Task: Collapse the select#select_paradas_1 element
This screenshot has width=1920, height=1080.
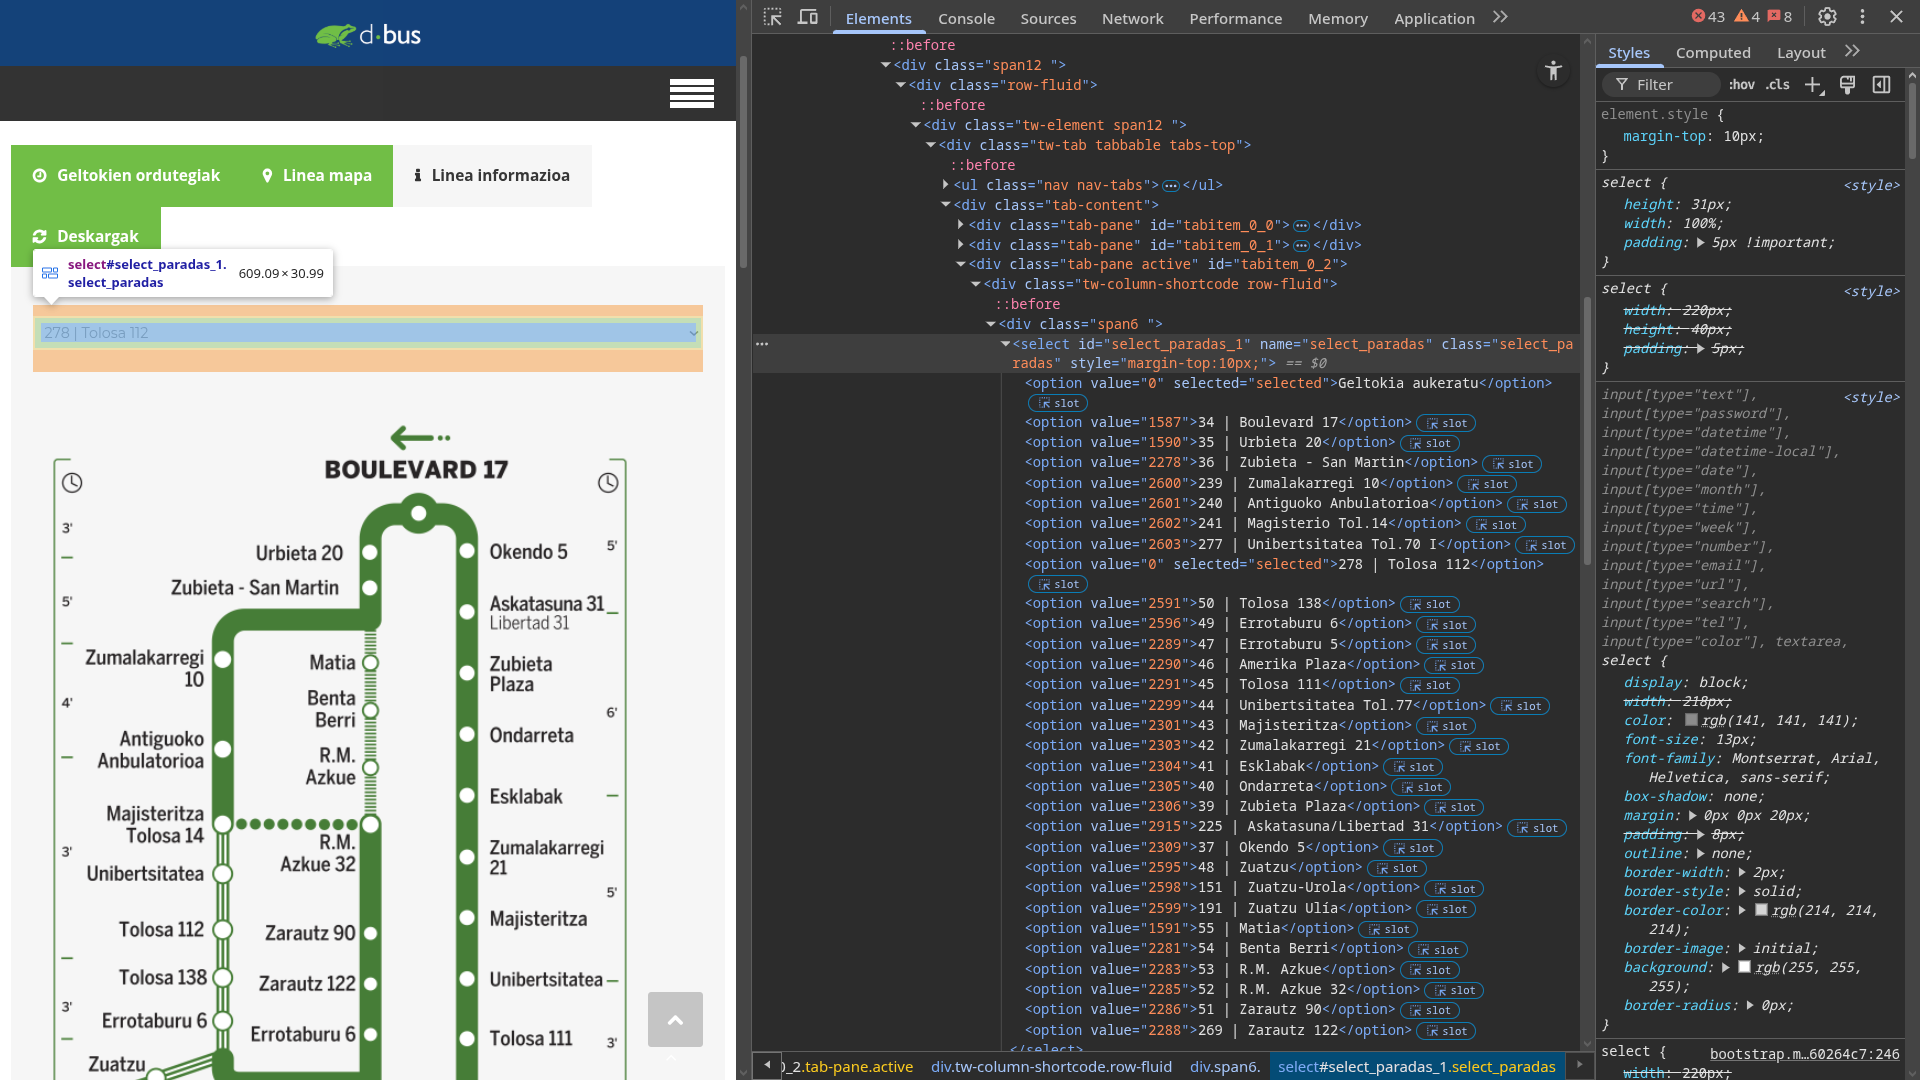Action: 1004,343
